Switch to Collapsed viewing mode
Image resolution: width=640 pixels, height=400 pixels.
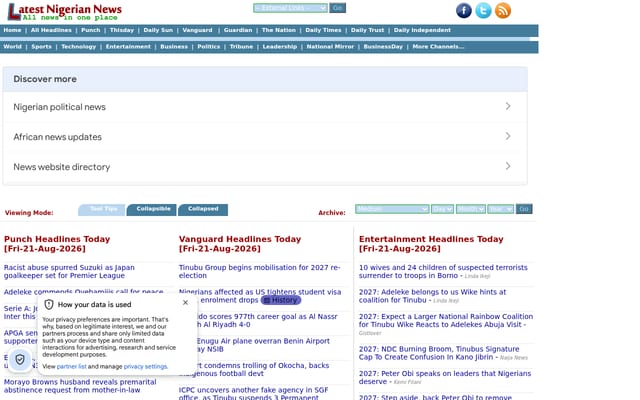[x=203, y=210]
